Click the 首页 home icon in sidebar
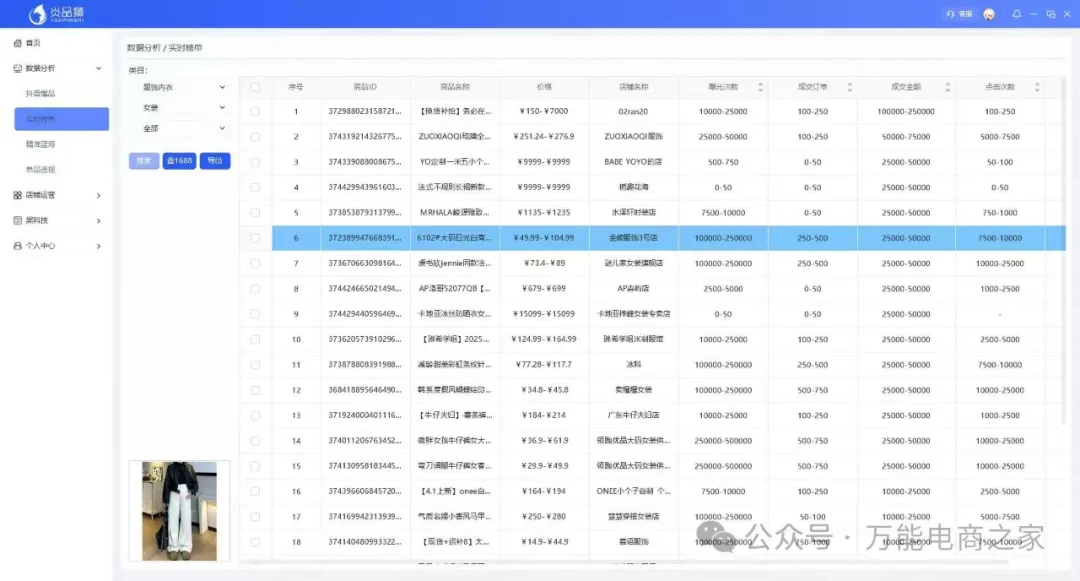1080x581 pixels. pos(17,43)
